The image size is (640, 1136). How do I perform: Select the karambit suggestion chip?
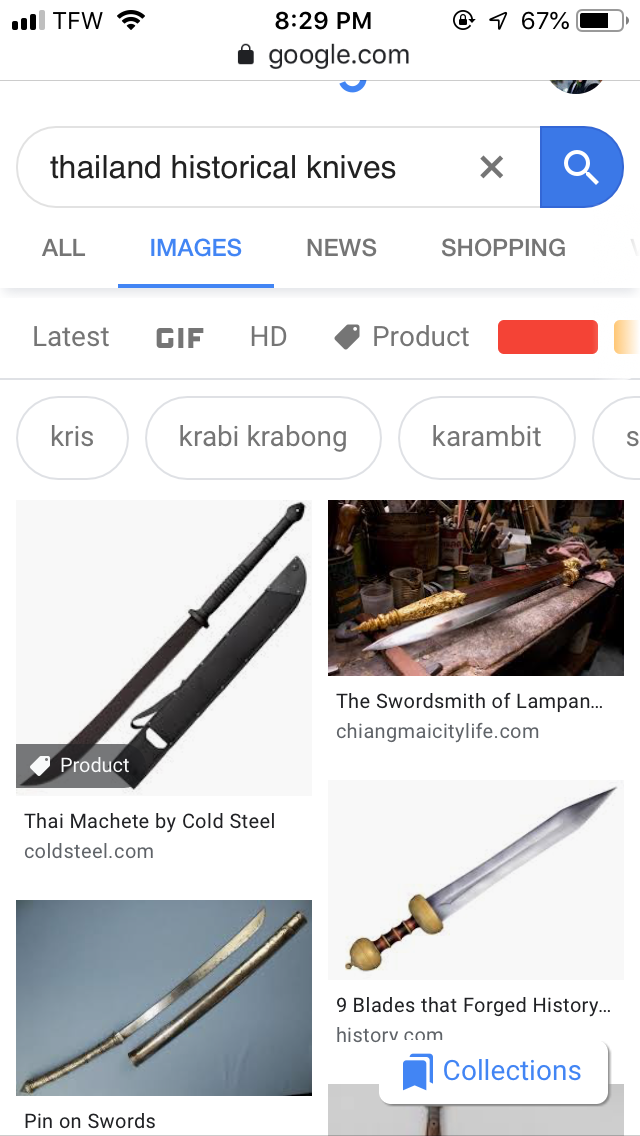[486, 438]
